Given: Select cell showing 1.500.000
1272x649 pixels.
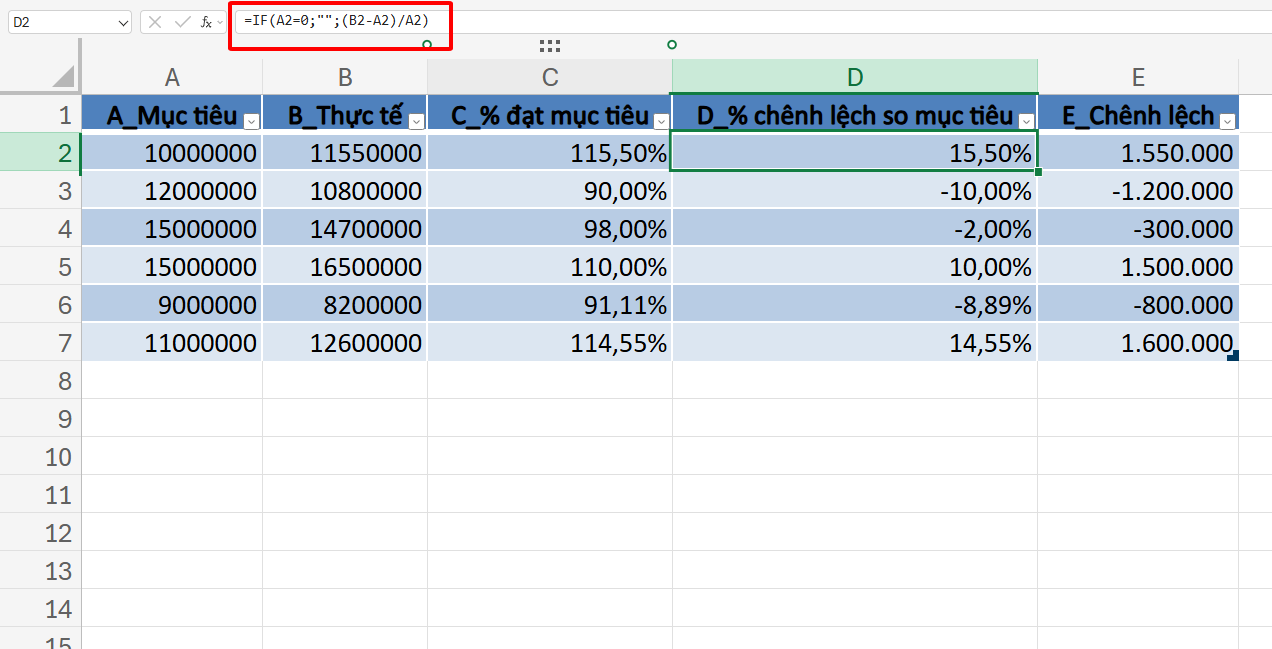Looking at the screenshot, I should click(x=1138, y=266).
